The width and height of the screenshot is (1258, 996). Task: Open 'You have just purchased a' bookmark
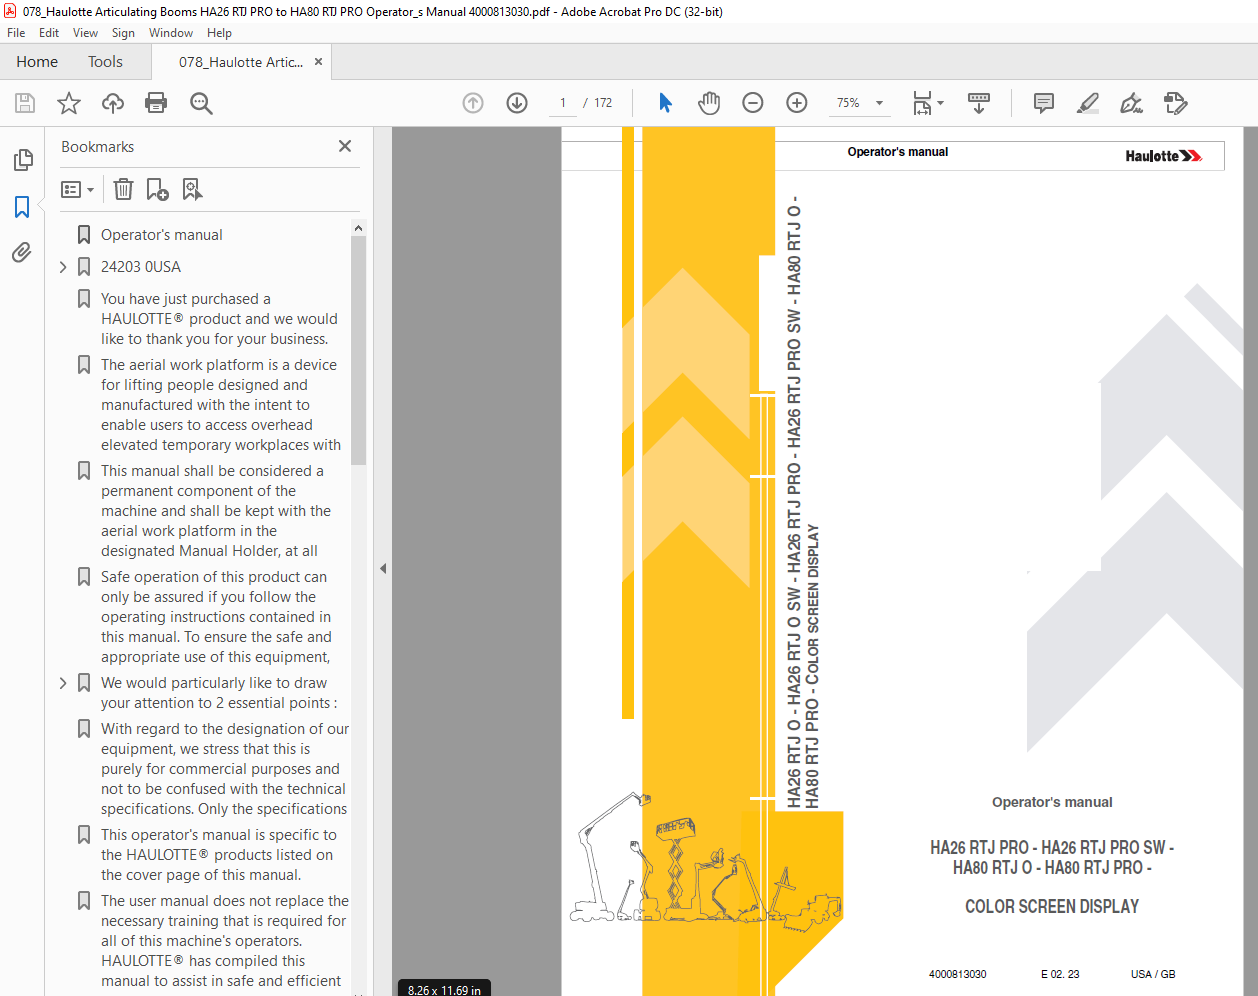219,319
